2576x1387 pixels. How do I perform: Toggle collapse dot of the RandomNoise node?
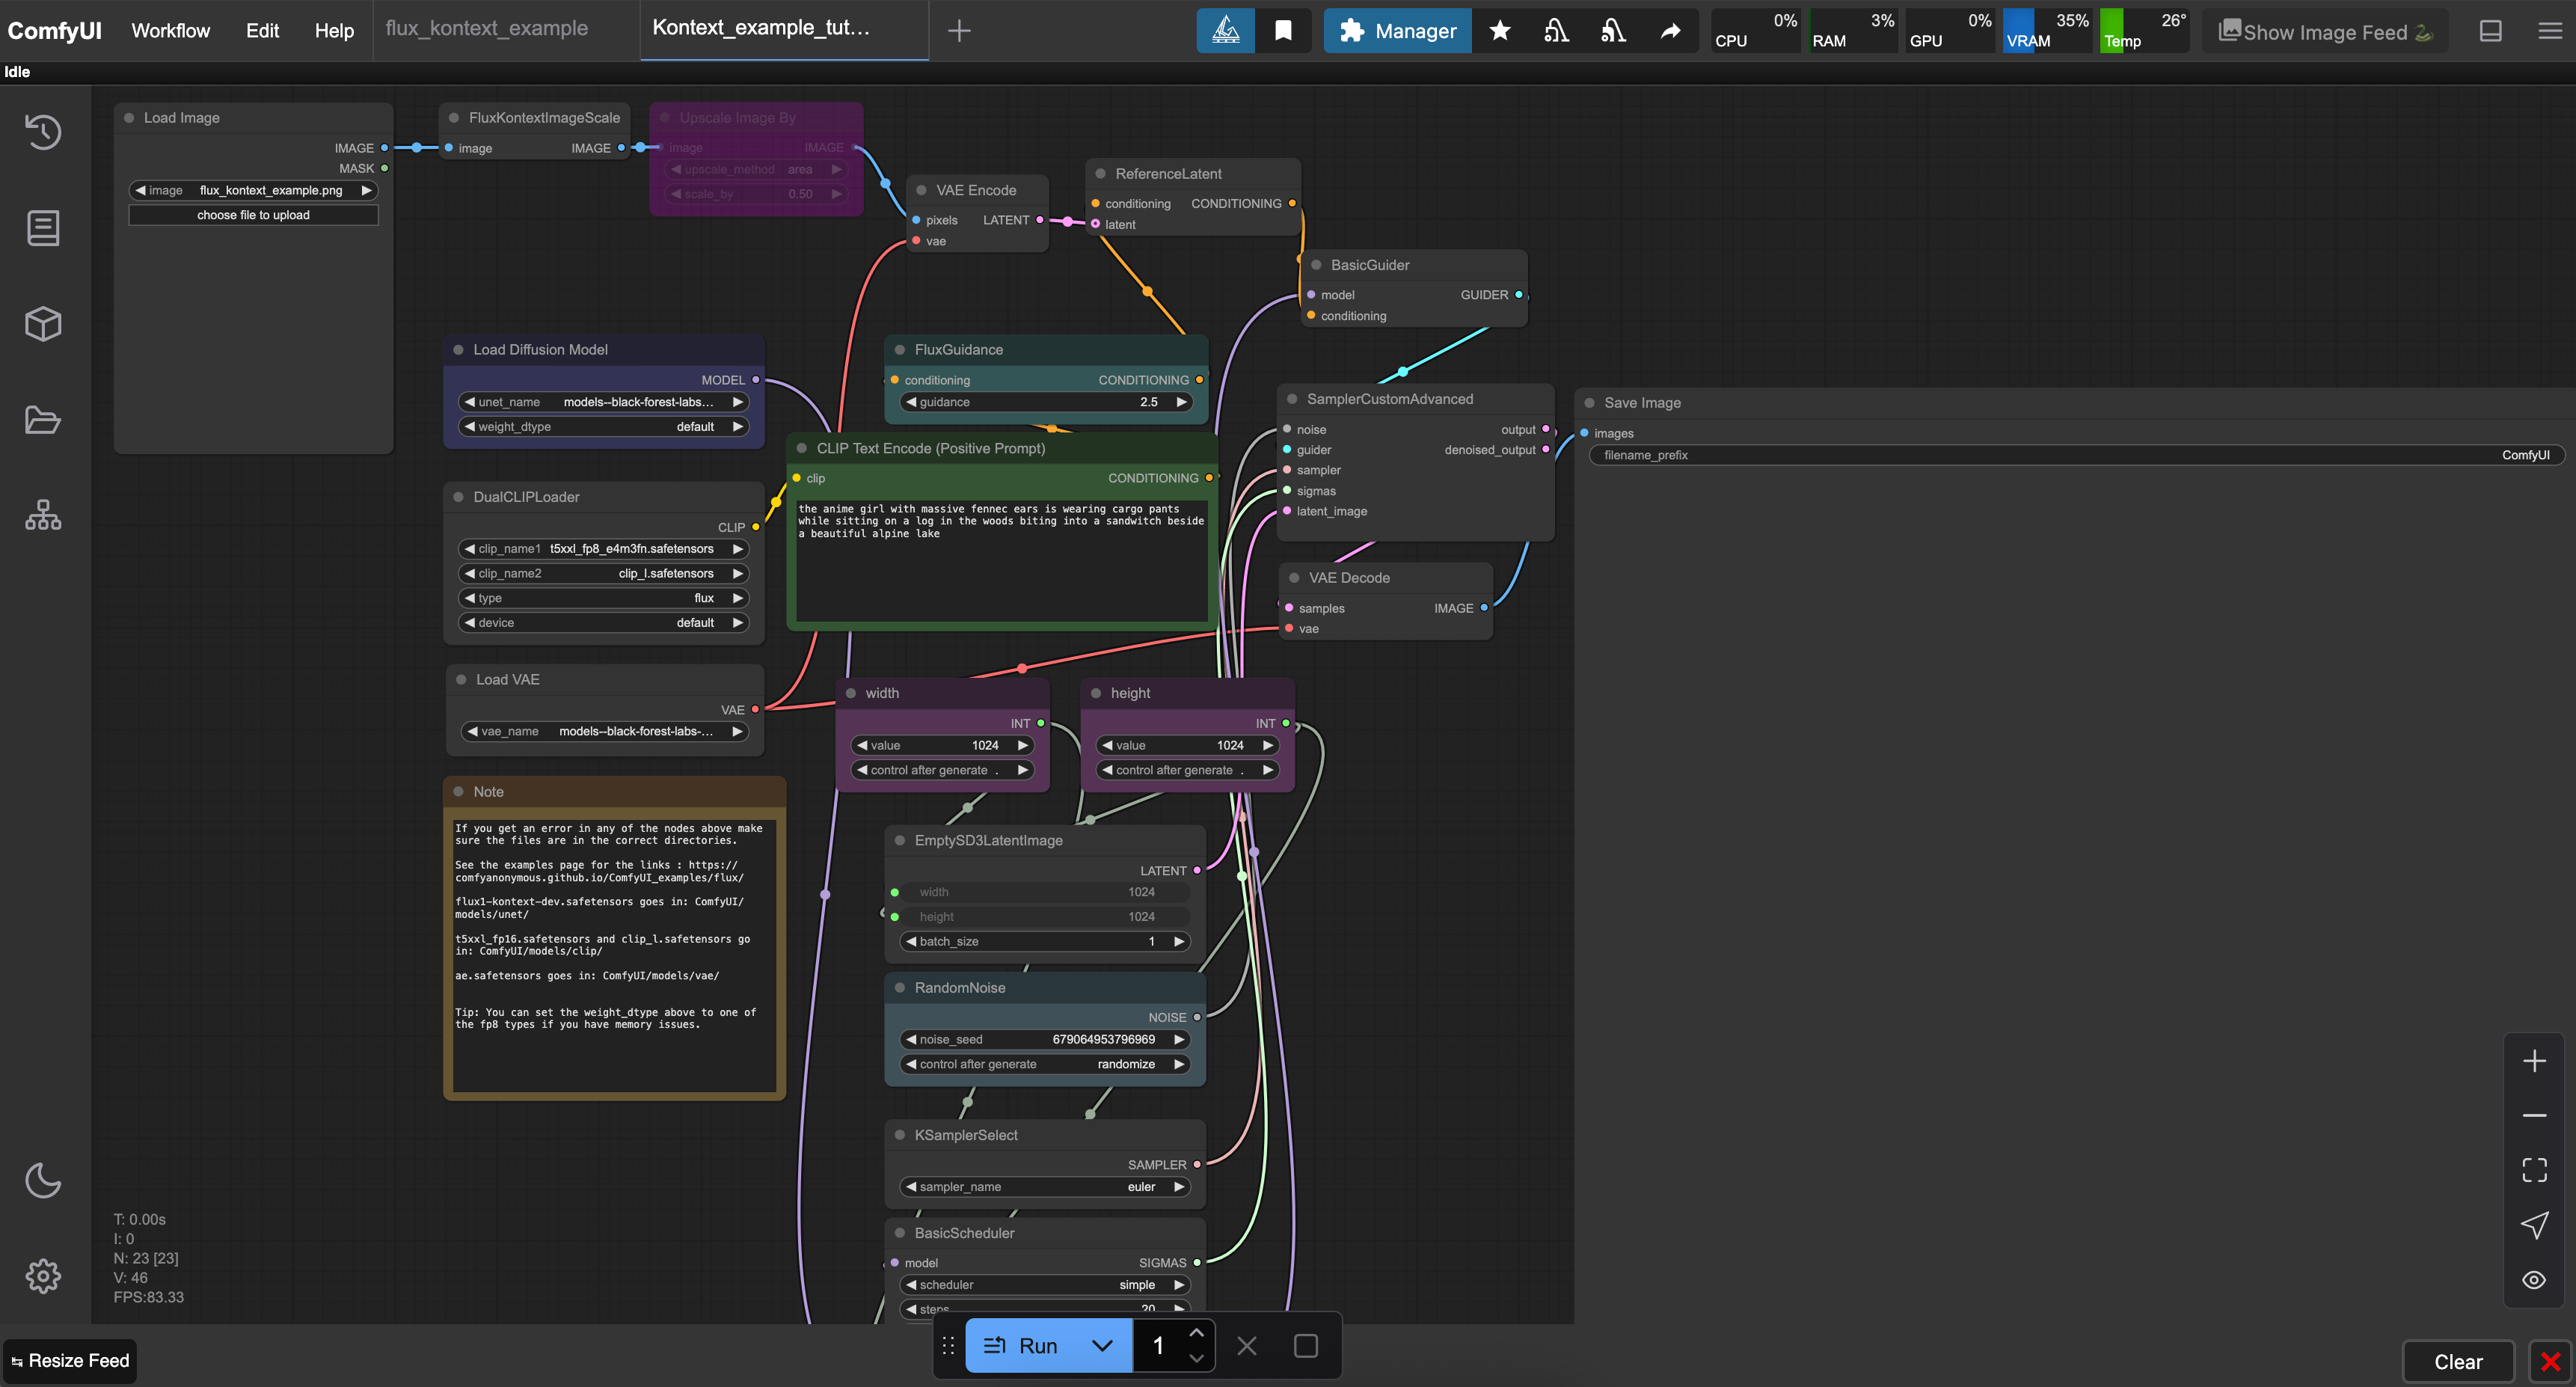pyautogui.click(x=899, y=988)
